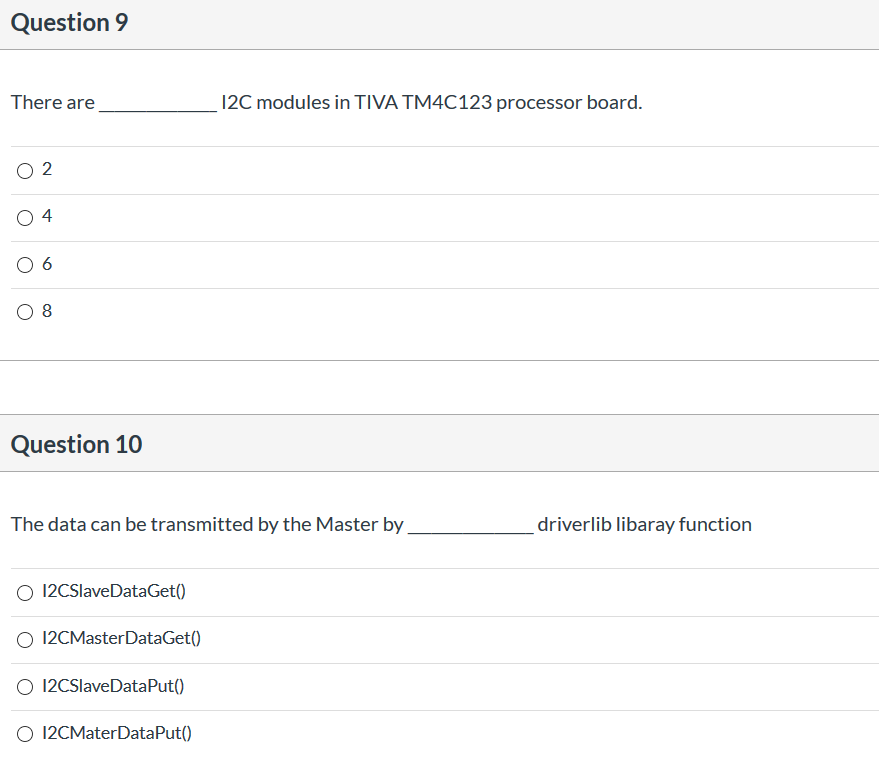
Task: Click the Question 10 heading
Action: 76,444
